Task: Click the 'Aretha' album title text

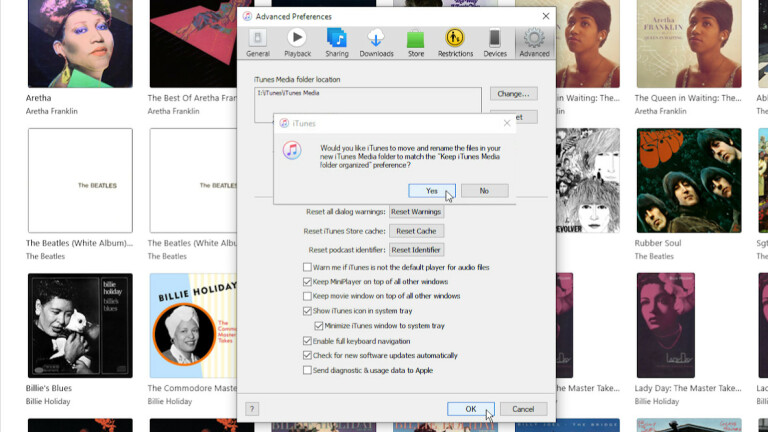Action: pyautogui.click(x=38, y=98)
